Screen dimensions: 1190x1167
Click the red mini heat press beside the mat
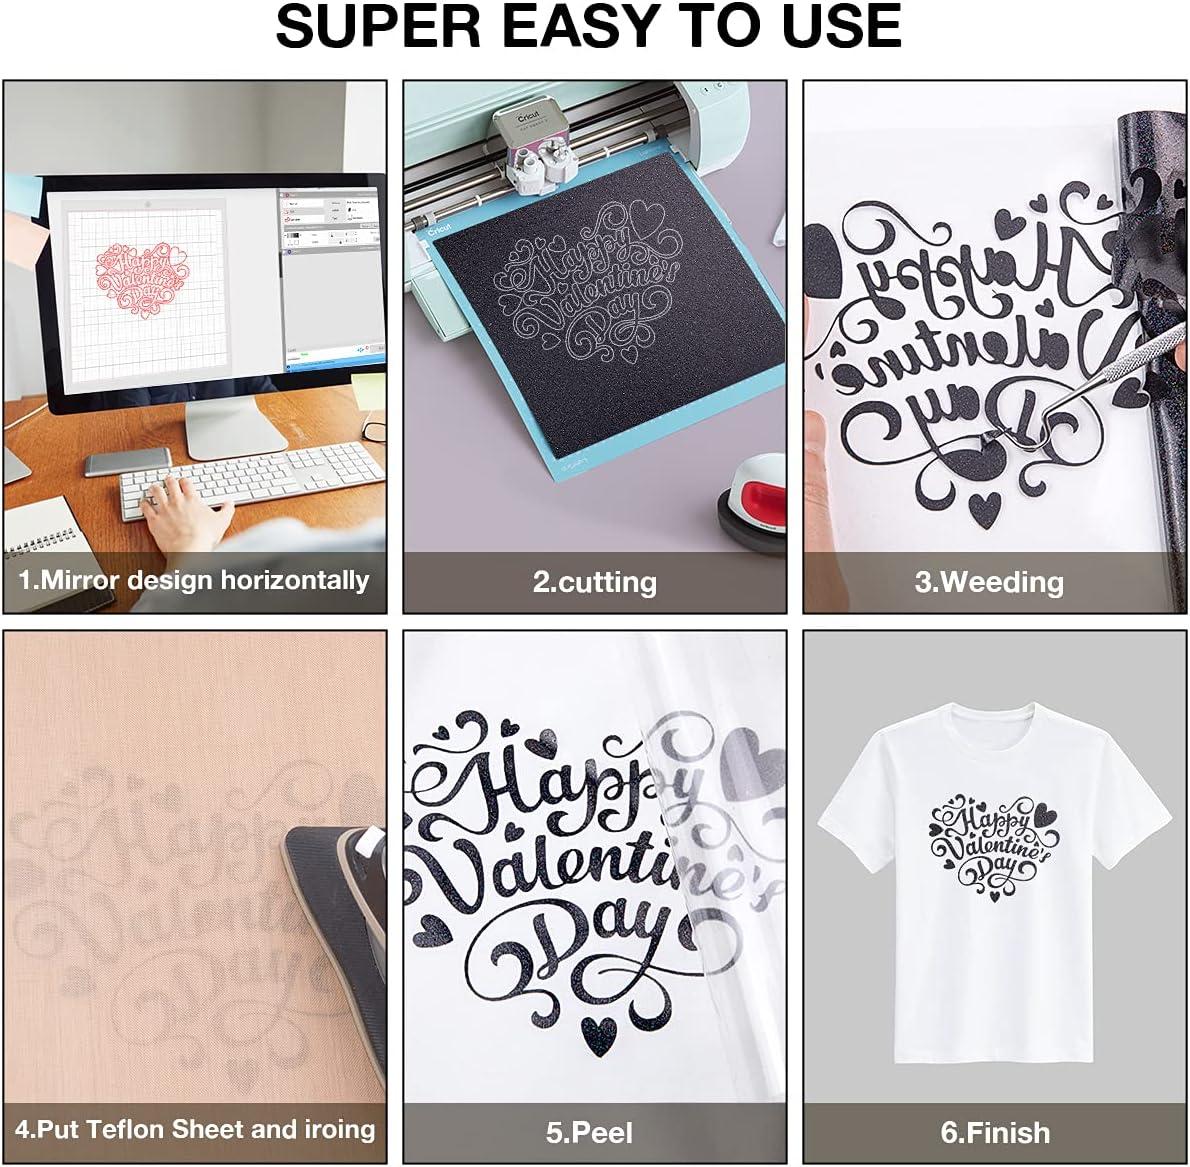click(x=751, y=503)
